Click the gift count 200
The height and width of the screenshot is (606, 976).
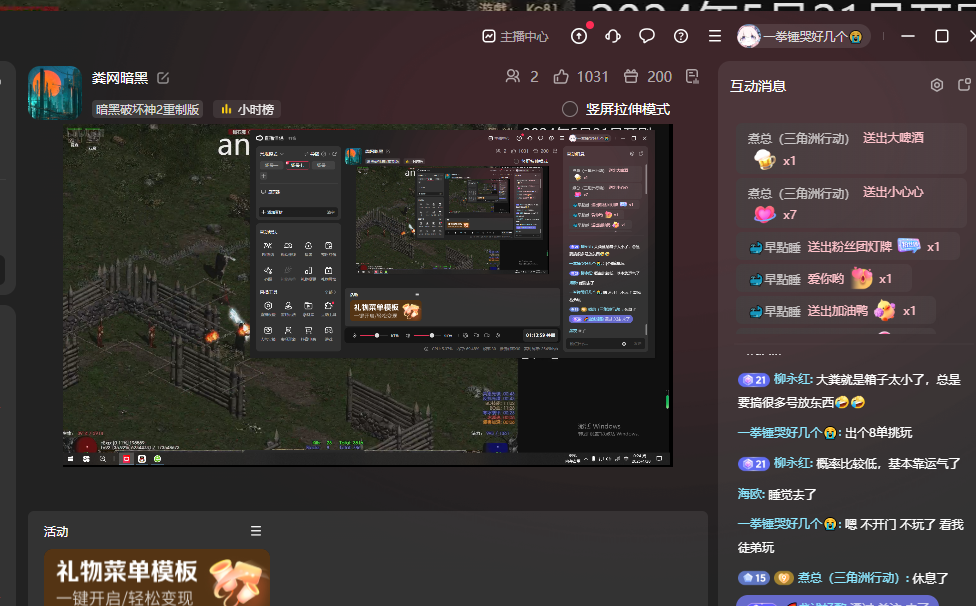(659, 77)
